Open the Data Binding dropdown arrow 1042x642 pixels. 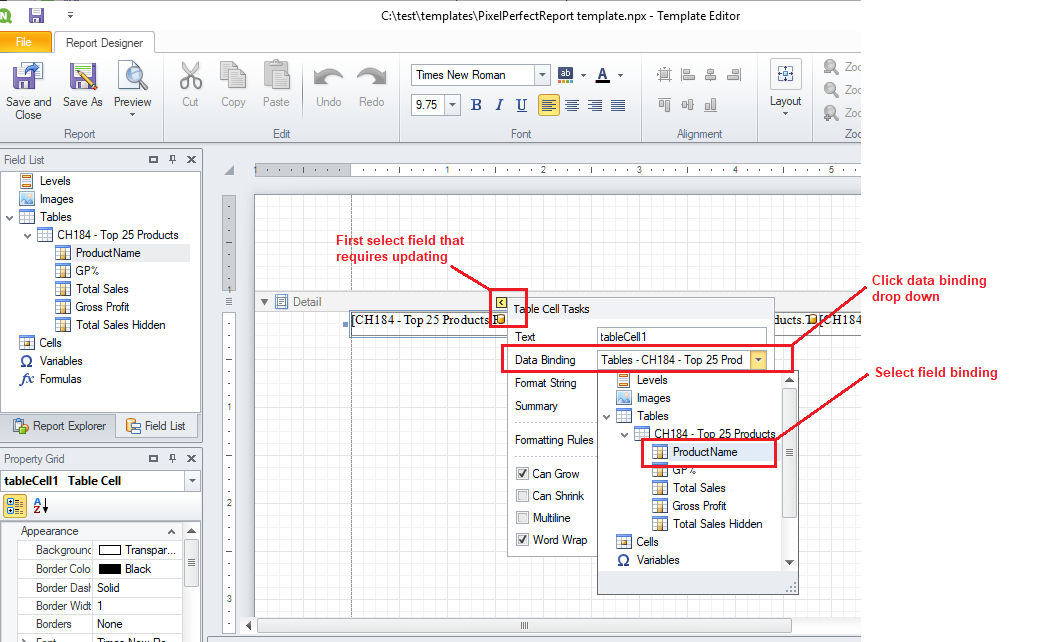click(x=758, y=360)
